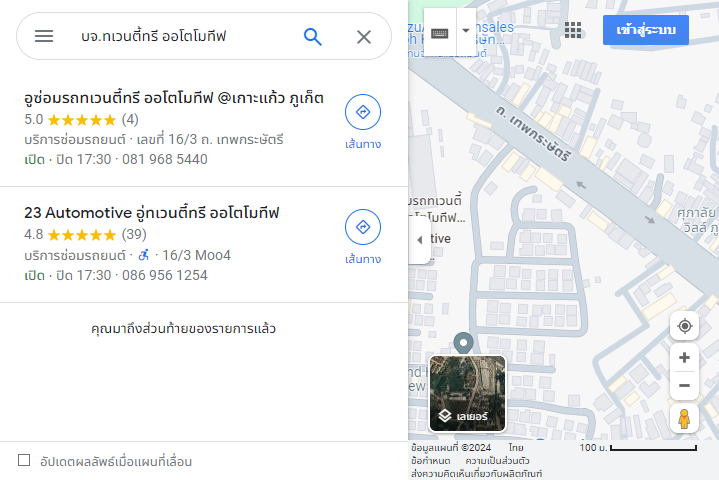Toggle อัปเดตผลลัพธ์เมื่อแผนที่เลื่อน checkbox
This screenshot has height=480, width=719.
point(24,460)
